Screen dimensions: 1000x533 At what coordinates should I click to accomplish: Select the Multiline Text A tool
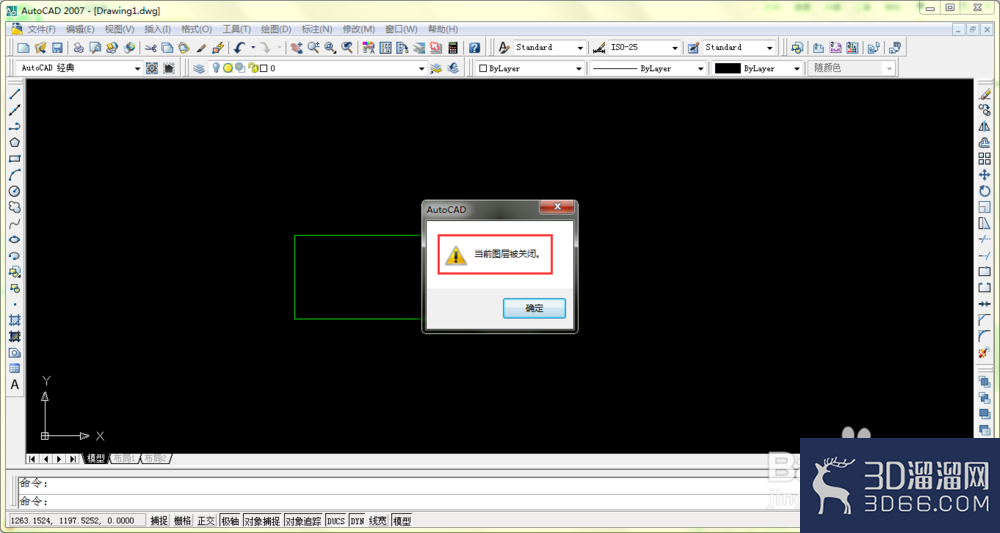[15, 385]
